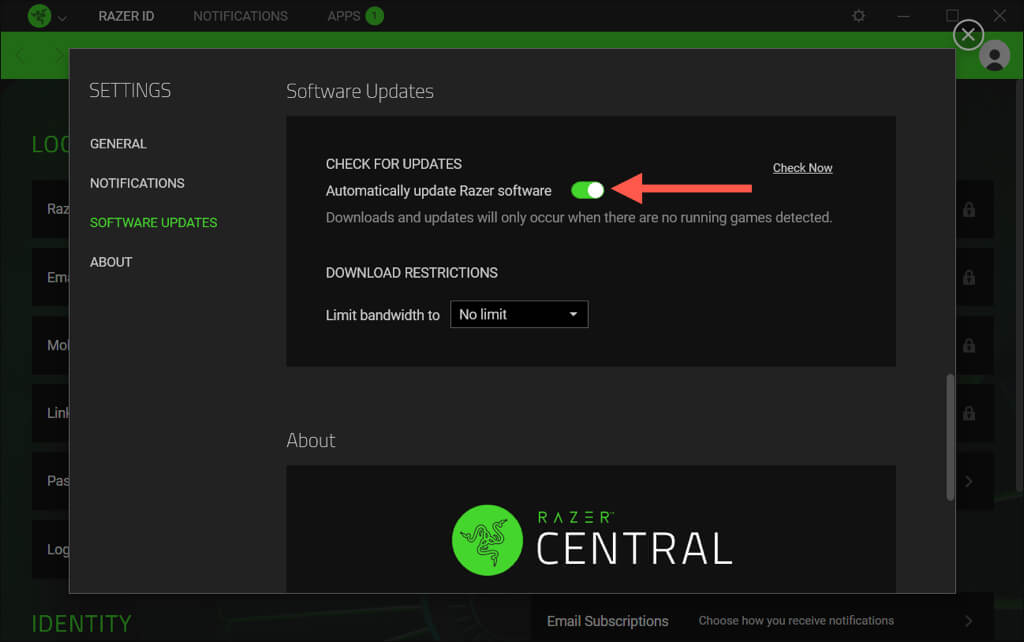1024x642 pixels.
Task: Close the settings overlay with the circled X
Action: (x=968, y=35)
